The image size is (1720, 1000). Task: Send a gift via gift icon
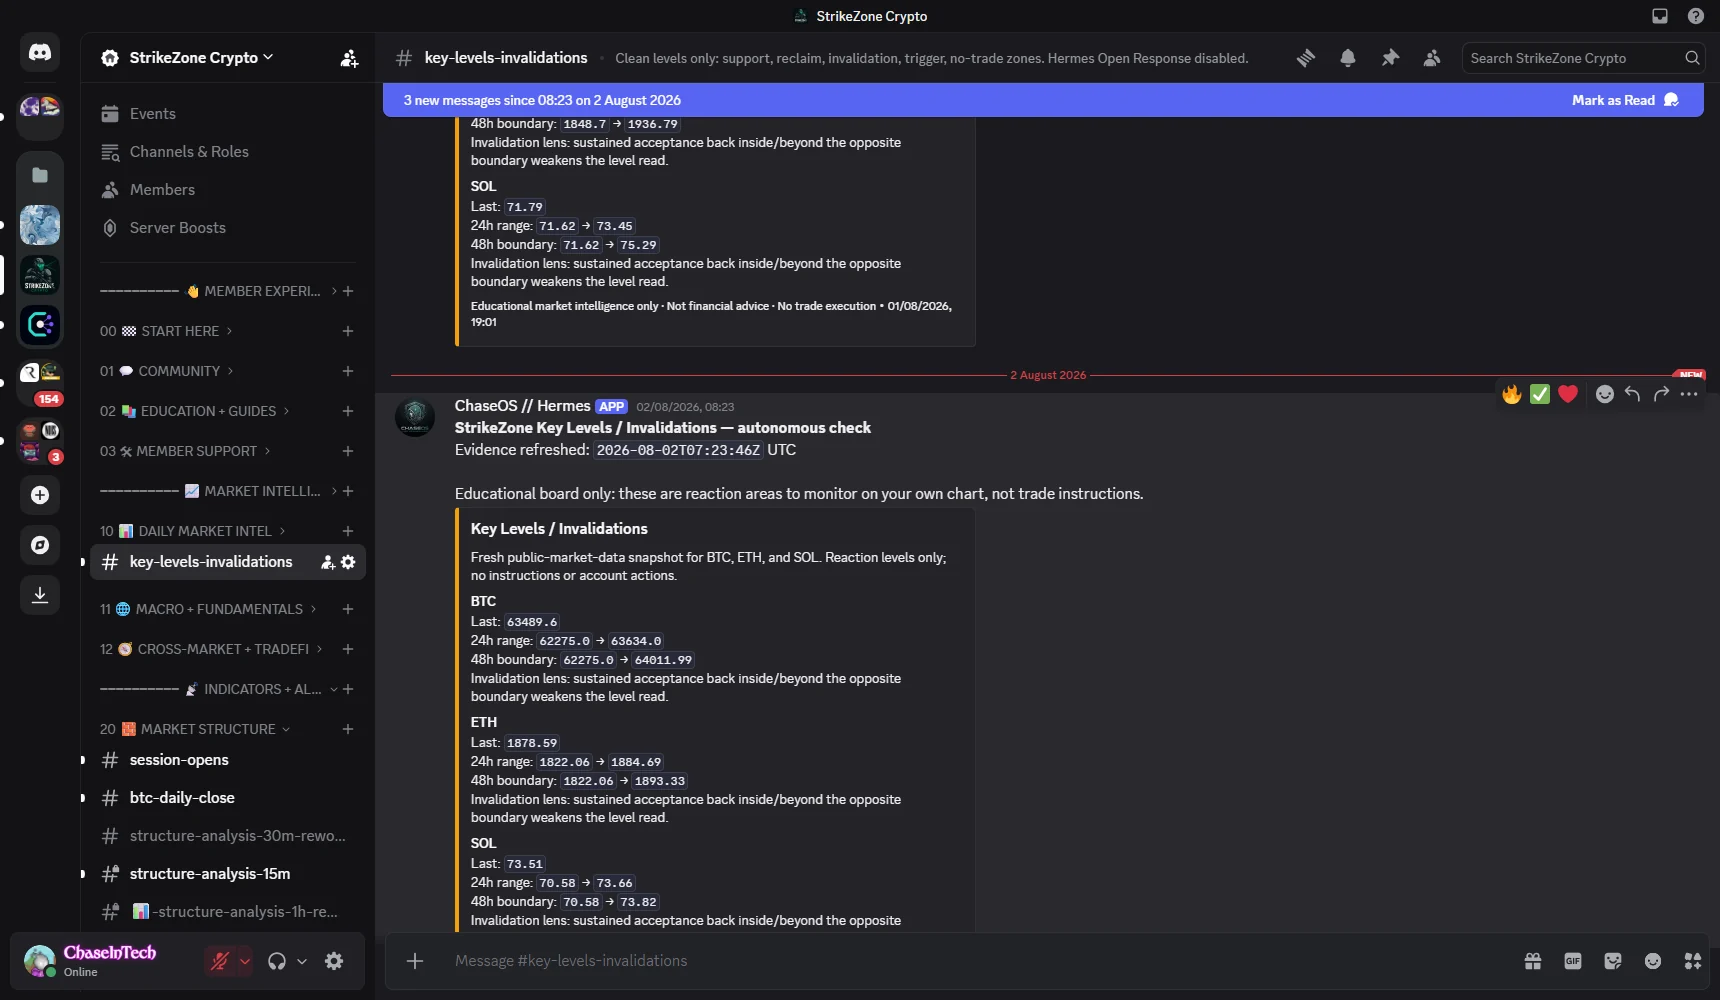click(x=1533, y=961)
